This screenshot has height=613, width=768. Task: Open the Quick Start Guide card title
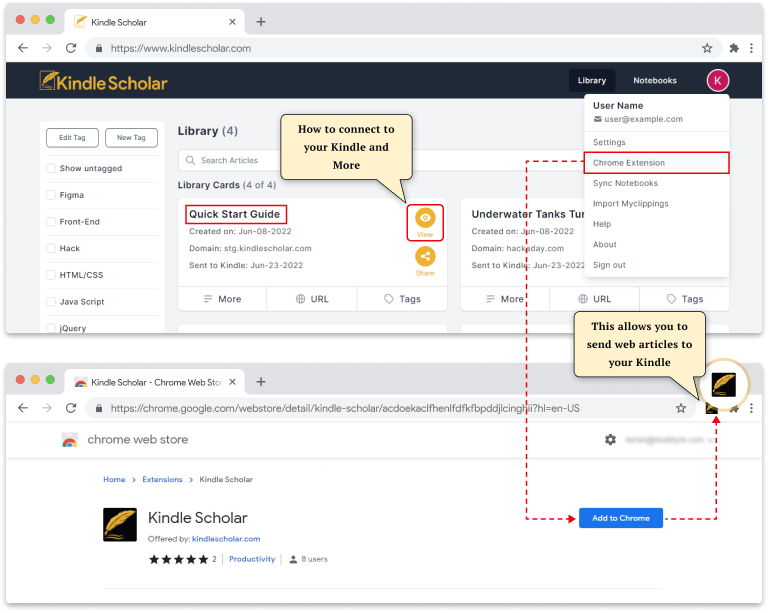235,214
